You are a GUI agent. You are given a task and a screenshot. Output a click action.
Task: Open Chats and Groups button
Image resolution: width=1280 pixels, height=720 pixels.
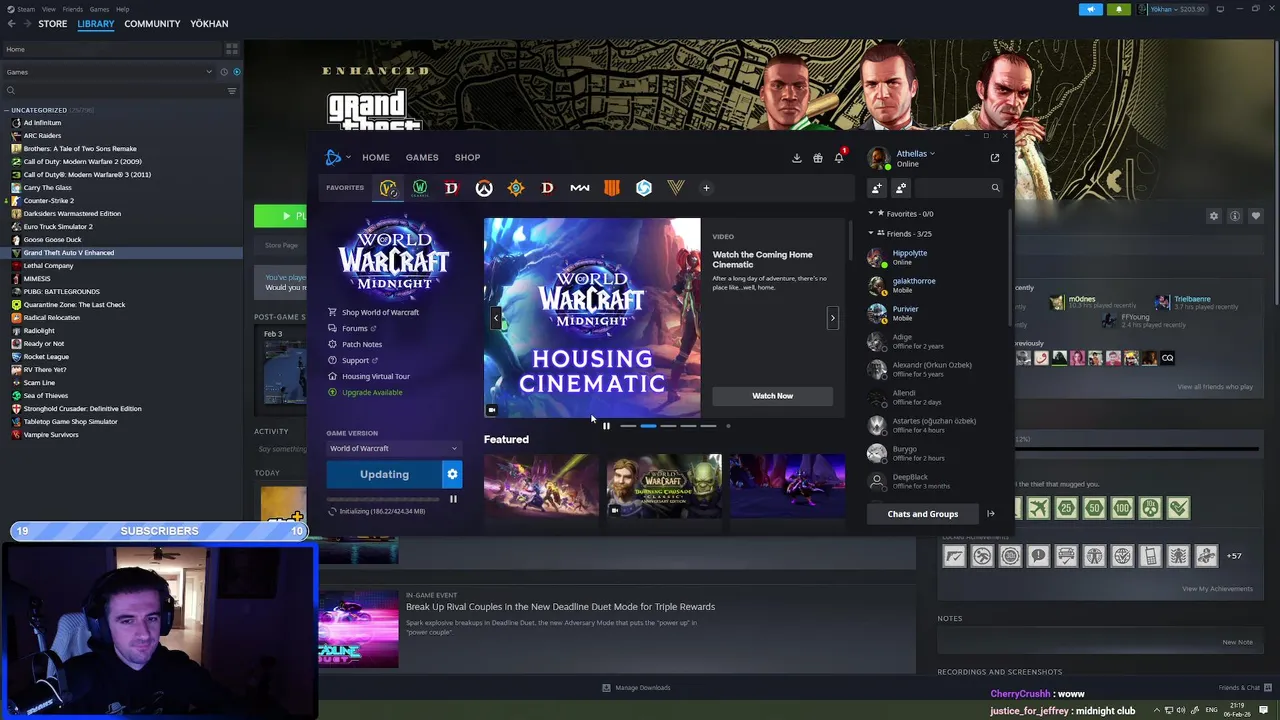pos(923,514)
